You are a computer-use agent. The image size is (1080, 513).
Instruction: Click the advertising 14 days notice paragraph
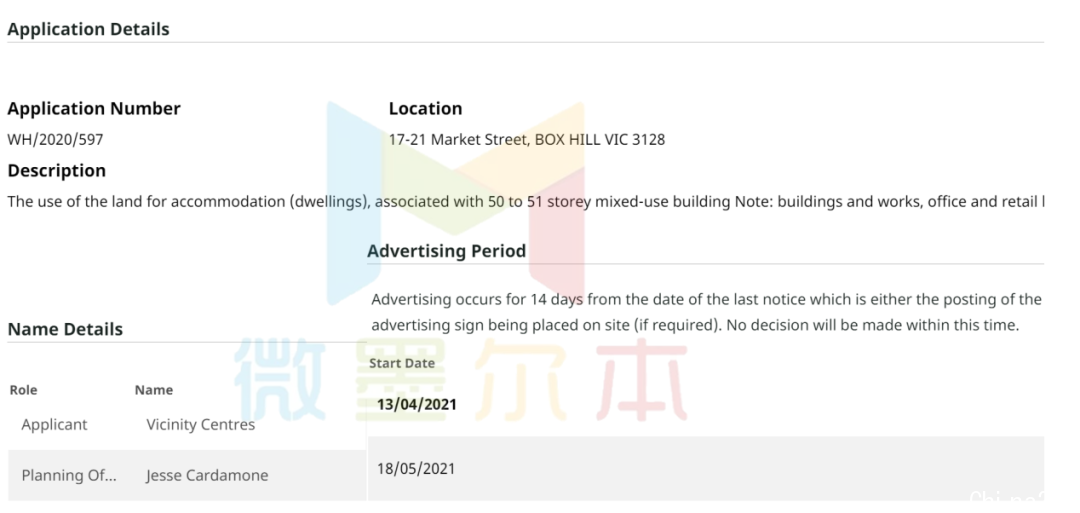[x=706, y=312]
